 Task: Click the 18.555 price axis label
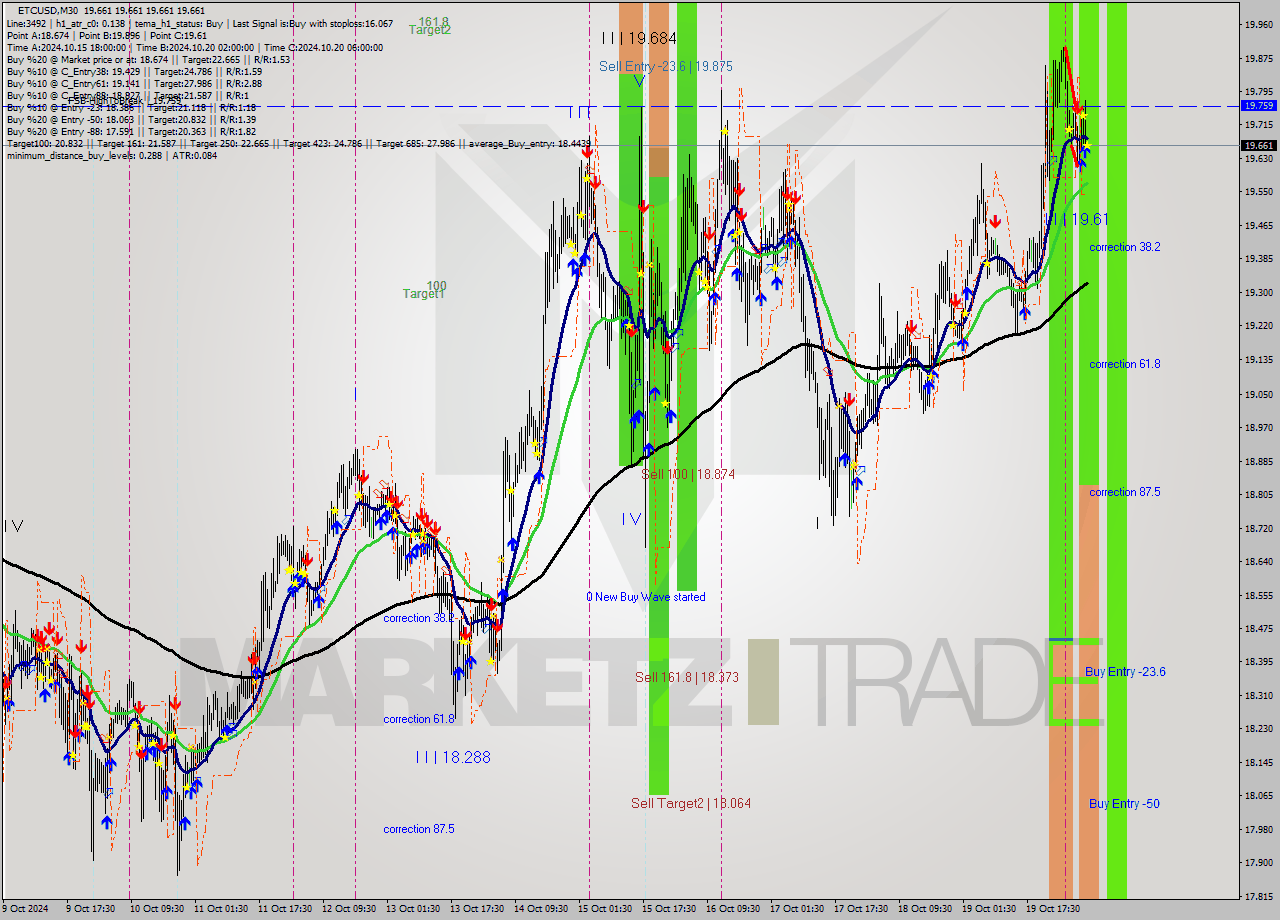coord(1259,595)
